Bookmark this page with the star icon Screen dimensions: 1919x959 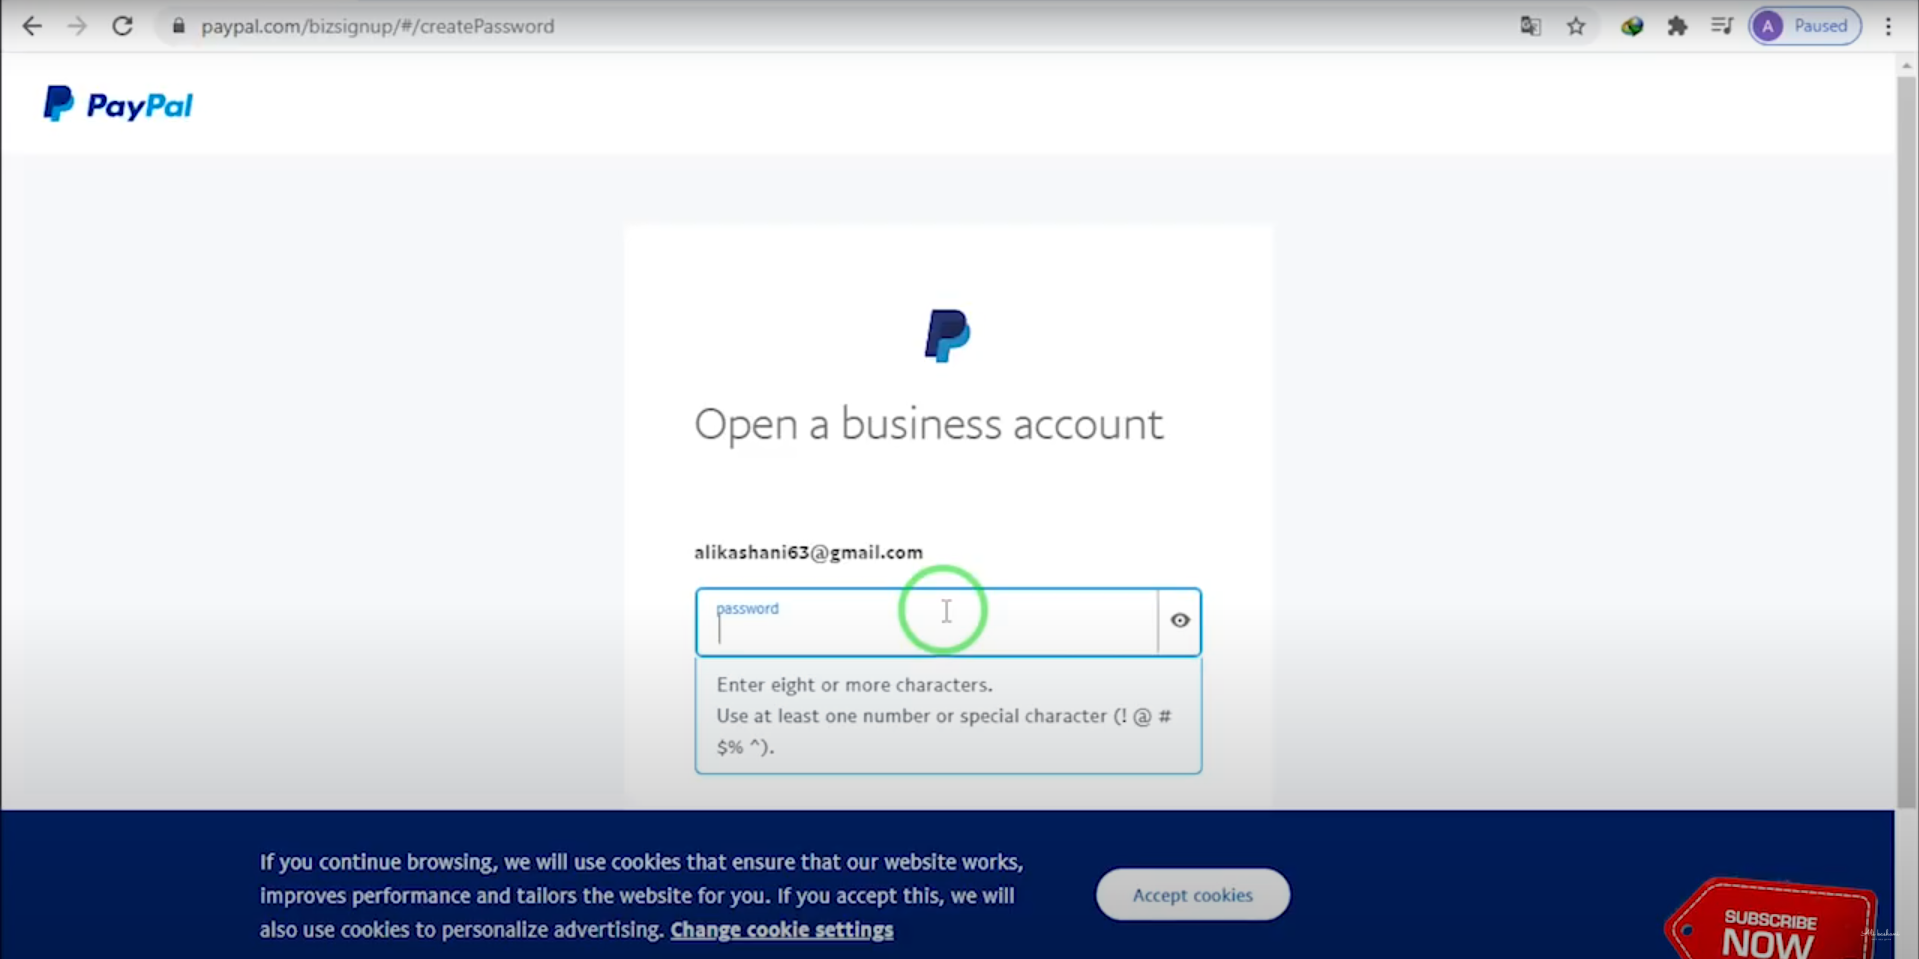[1576, 26]
